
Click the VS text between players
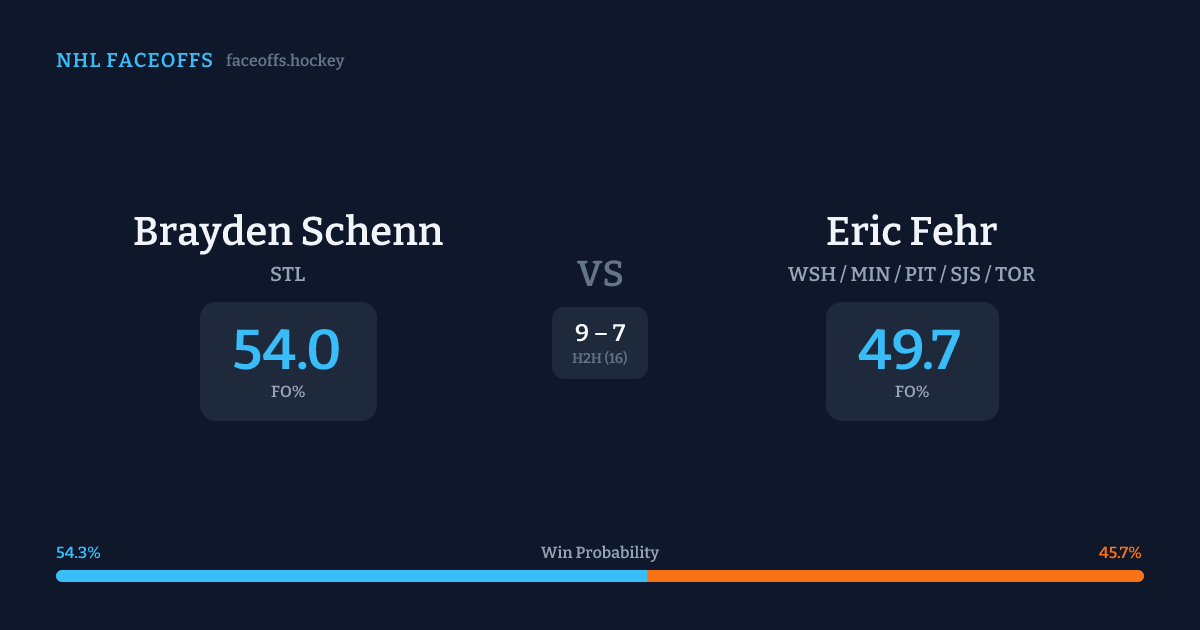(x=600, y=274)
